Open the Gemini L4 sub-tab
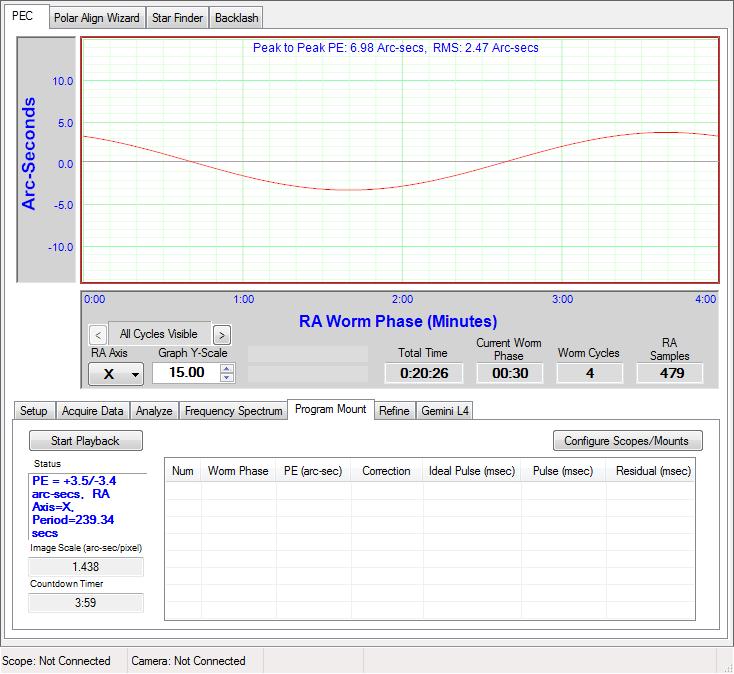The image size is (734, 674). (445, 410)
